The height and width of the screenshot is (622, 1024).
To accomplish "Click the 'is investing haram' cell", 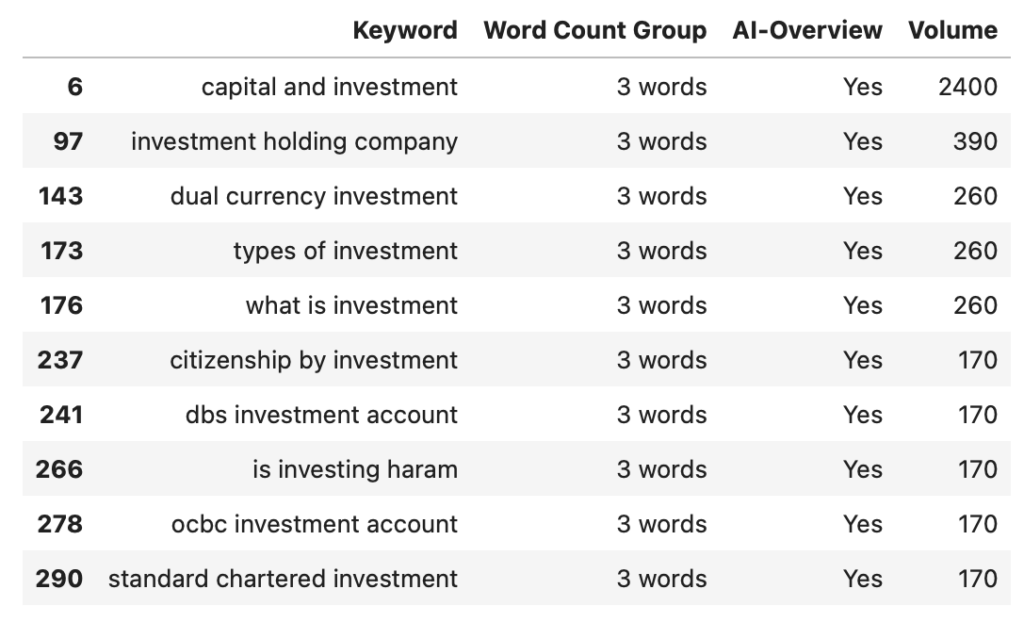I will click(x=354, y=469).
